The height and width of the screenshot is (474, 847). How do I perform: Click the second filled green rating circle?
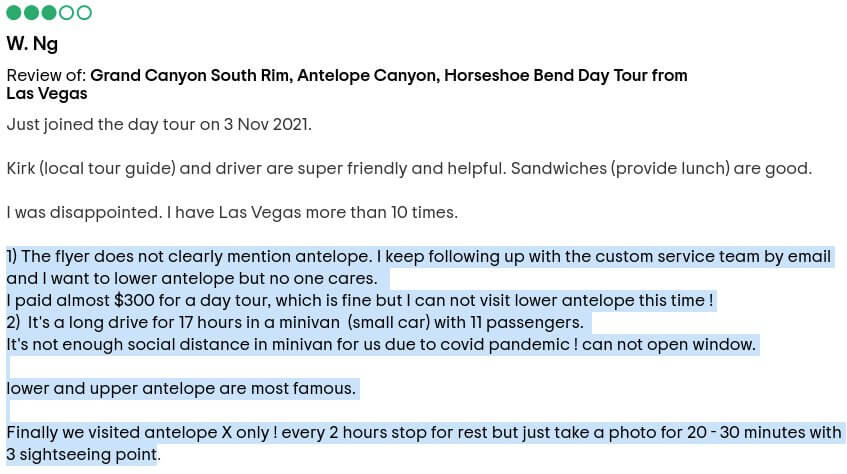(x=31, y=13)
